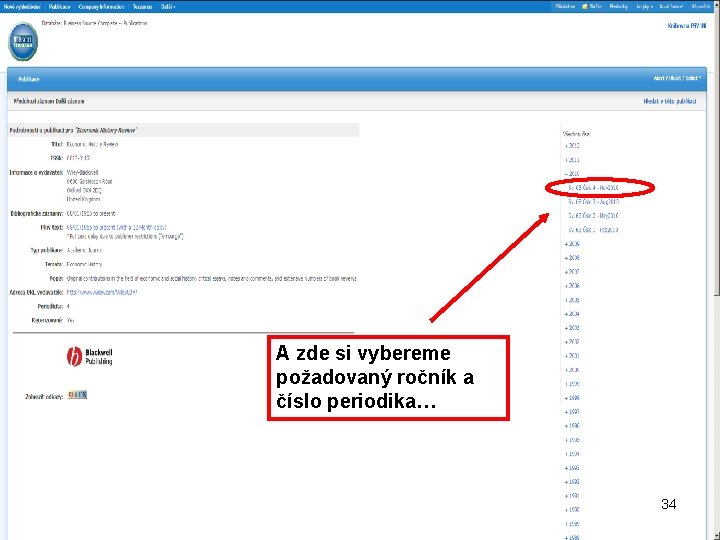The height and width of the screenshot is (540, 720).
Task: Open Sv. 63 Čís. 1 Feb 2010 issue
Action: pyautogui.click(x=593, y=230)
